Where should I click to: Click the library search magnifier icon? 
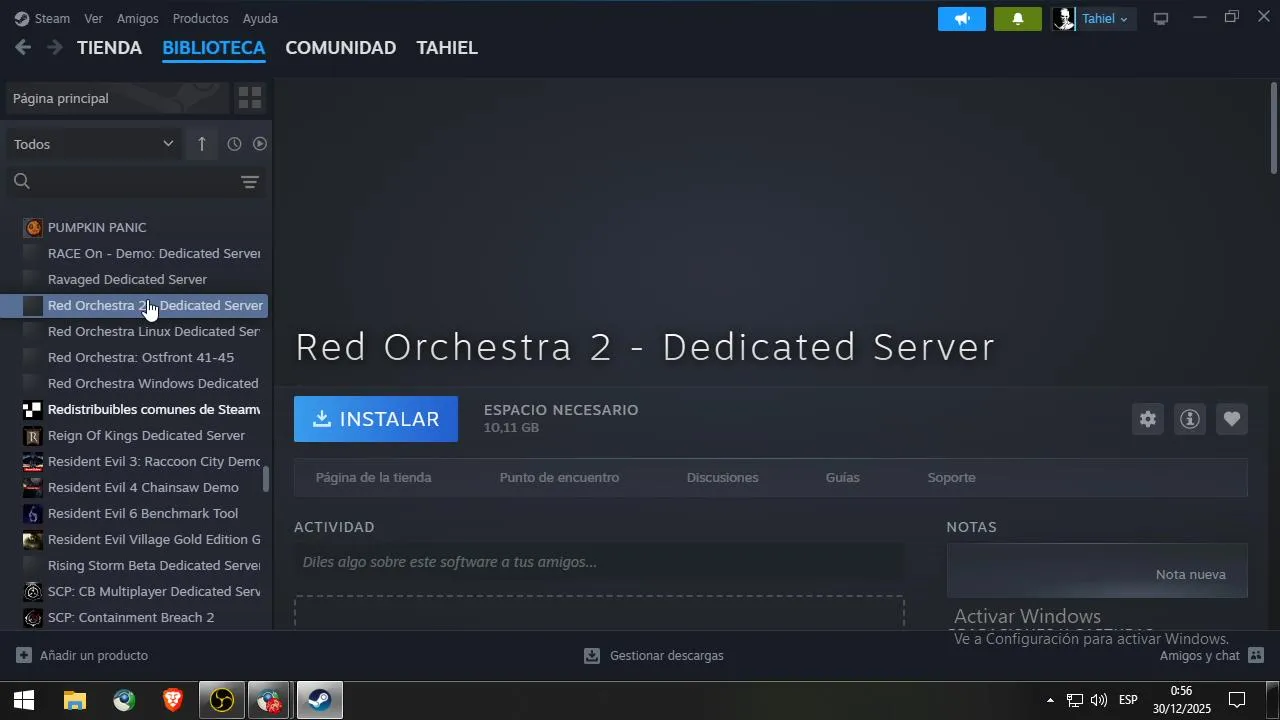point(22,181)
